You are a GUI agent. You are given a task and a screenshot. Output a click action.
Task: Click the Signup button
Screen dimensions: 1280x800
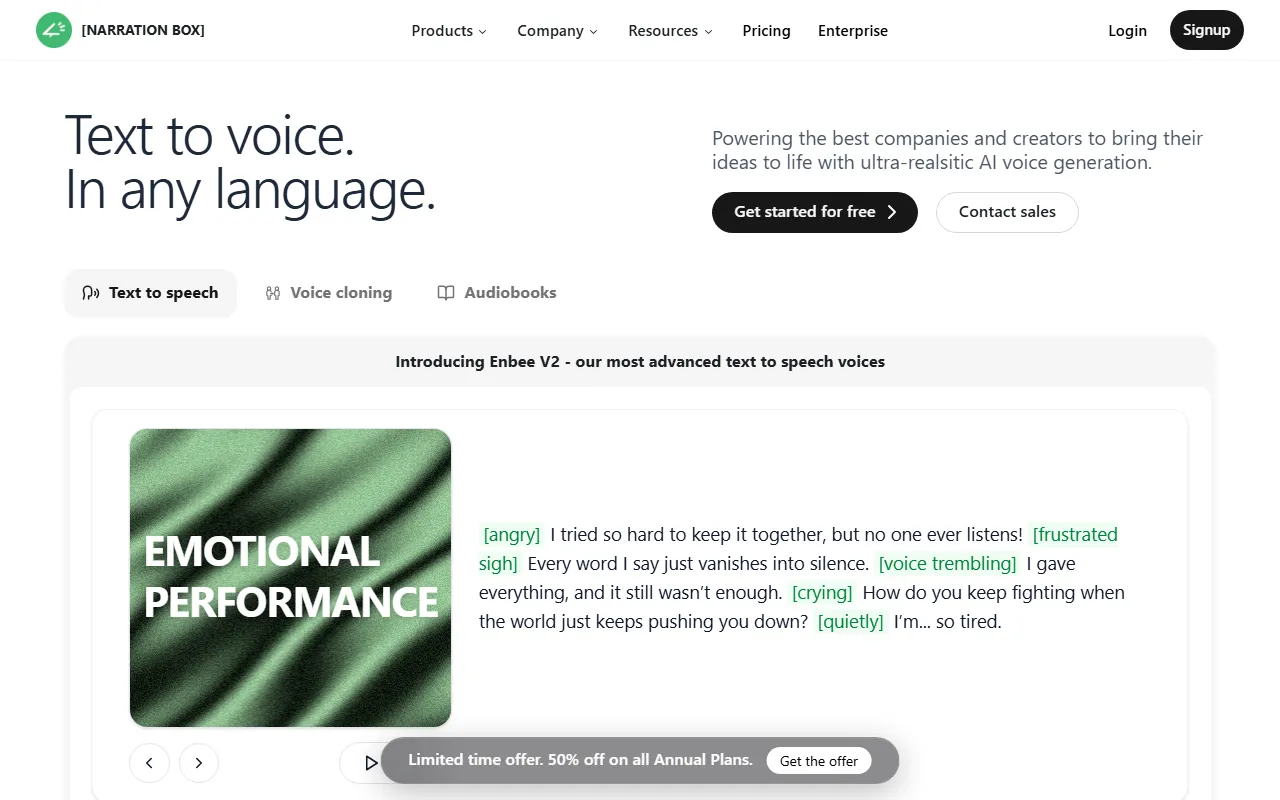click(x=1206, y=30)
